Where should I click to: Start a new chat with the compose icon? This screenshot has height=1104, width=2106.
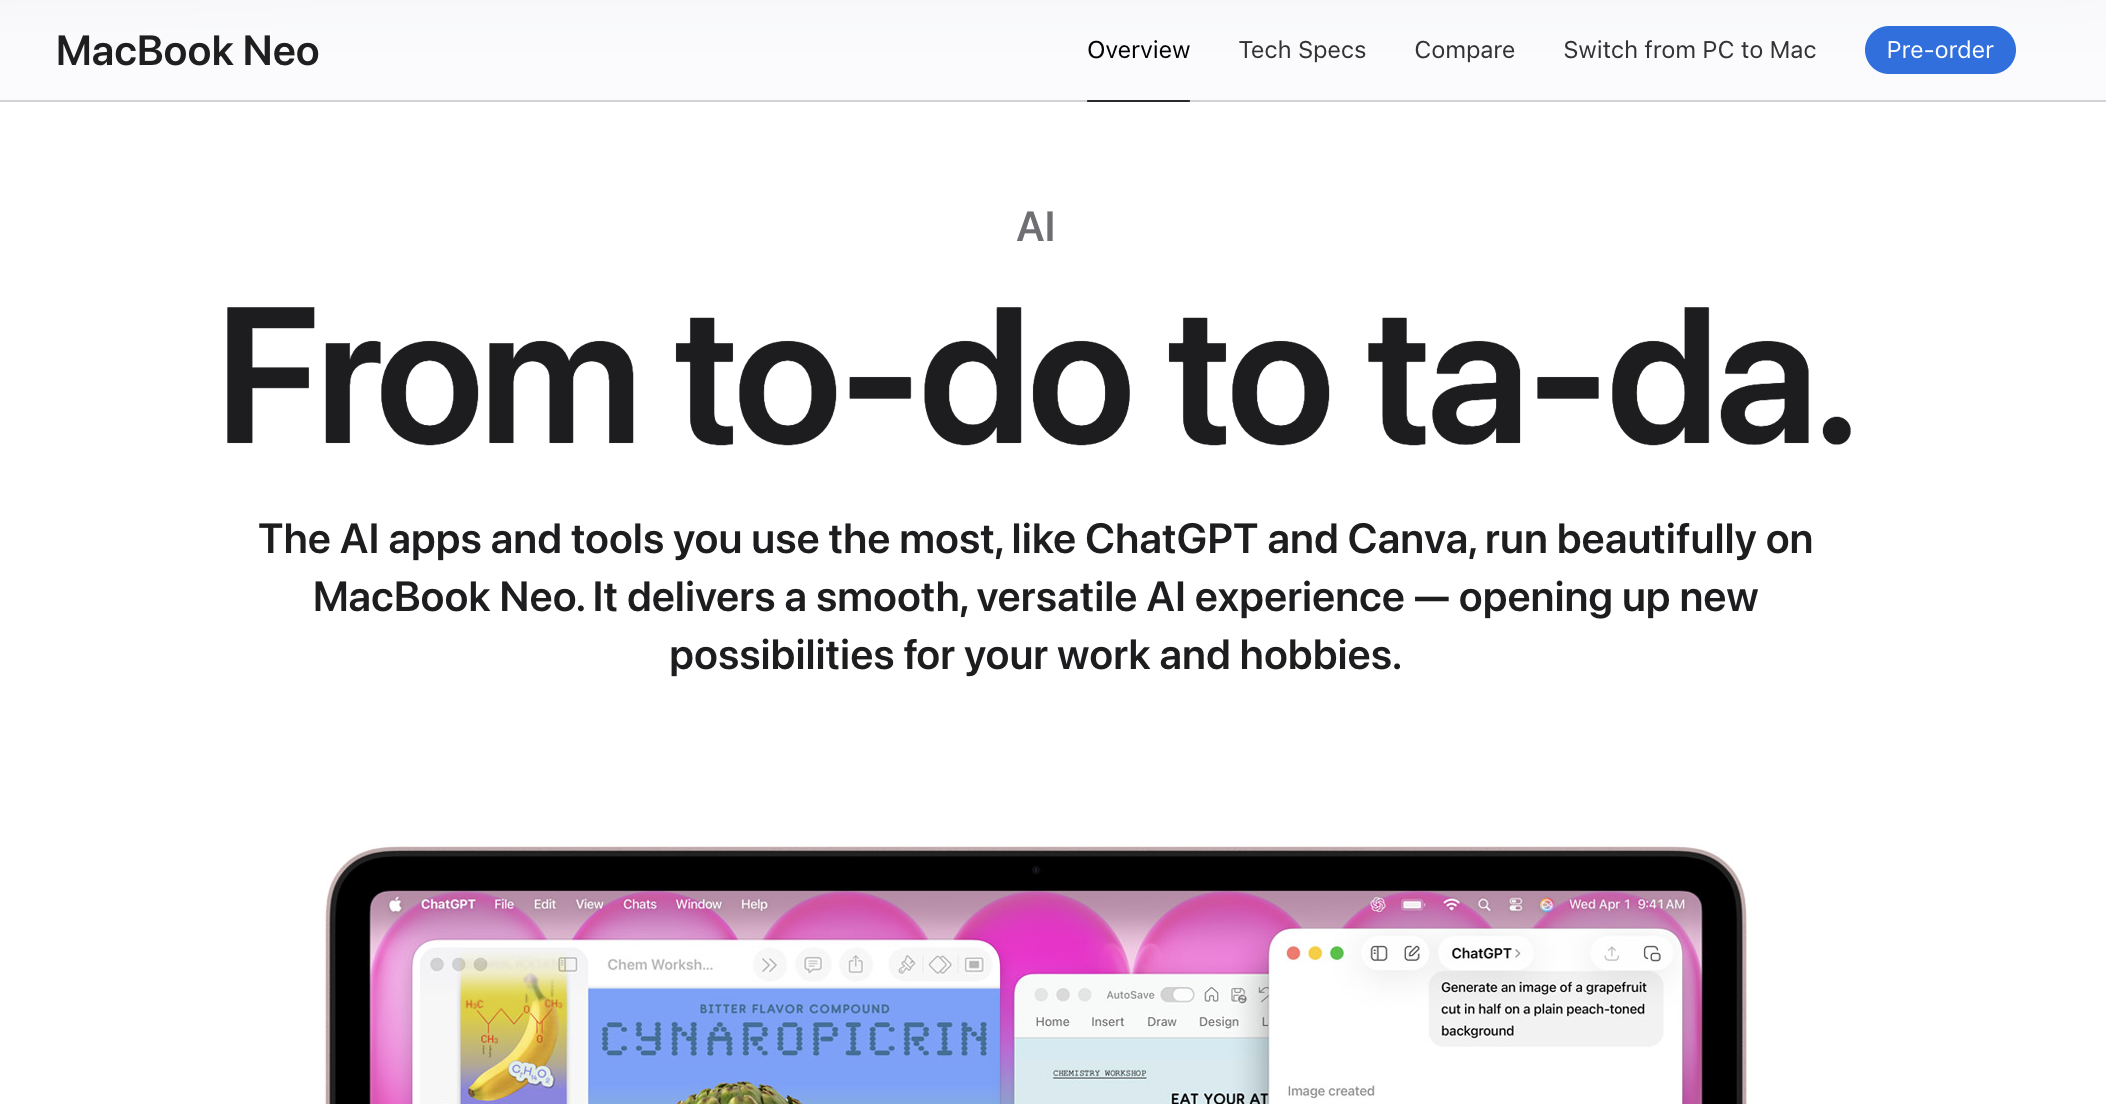(x=1412, y=953)
